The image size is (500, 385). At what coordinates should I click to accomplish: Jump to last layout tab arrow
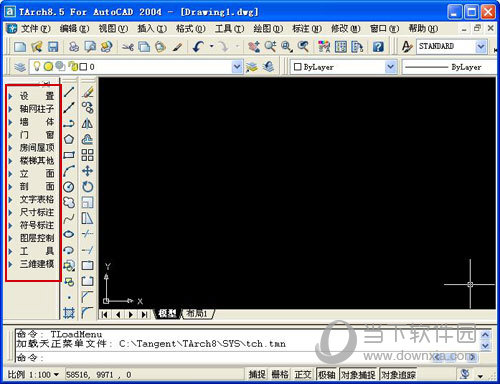(144, 314)
